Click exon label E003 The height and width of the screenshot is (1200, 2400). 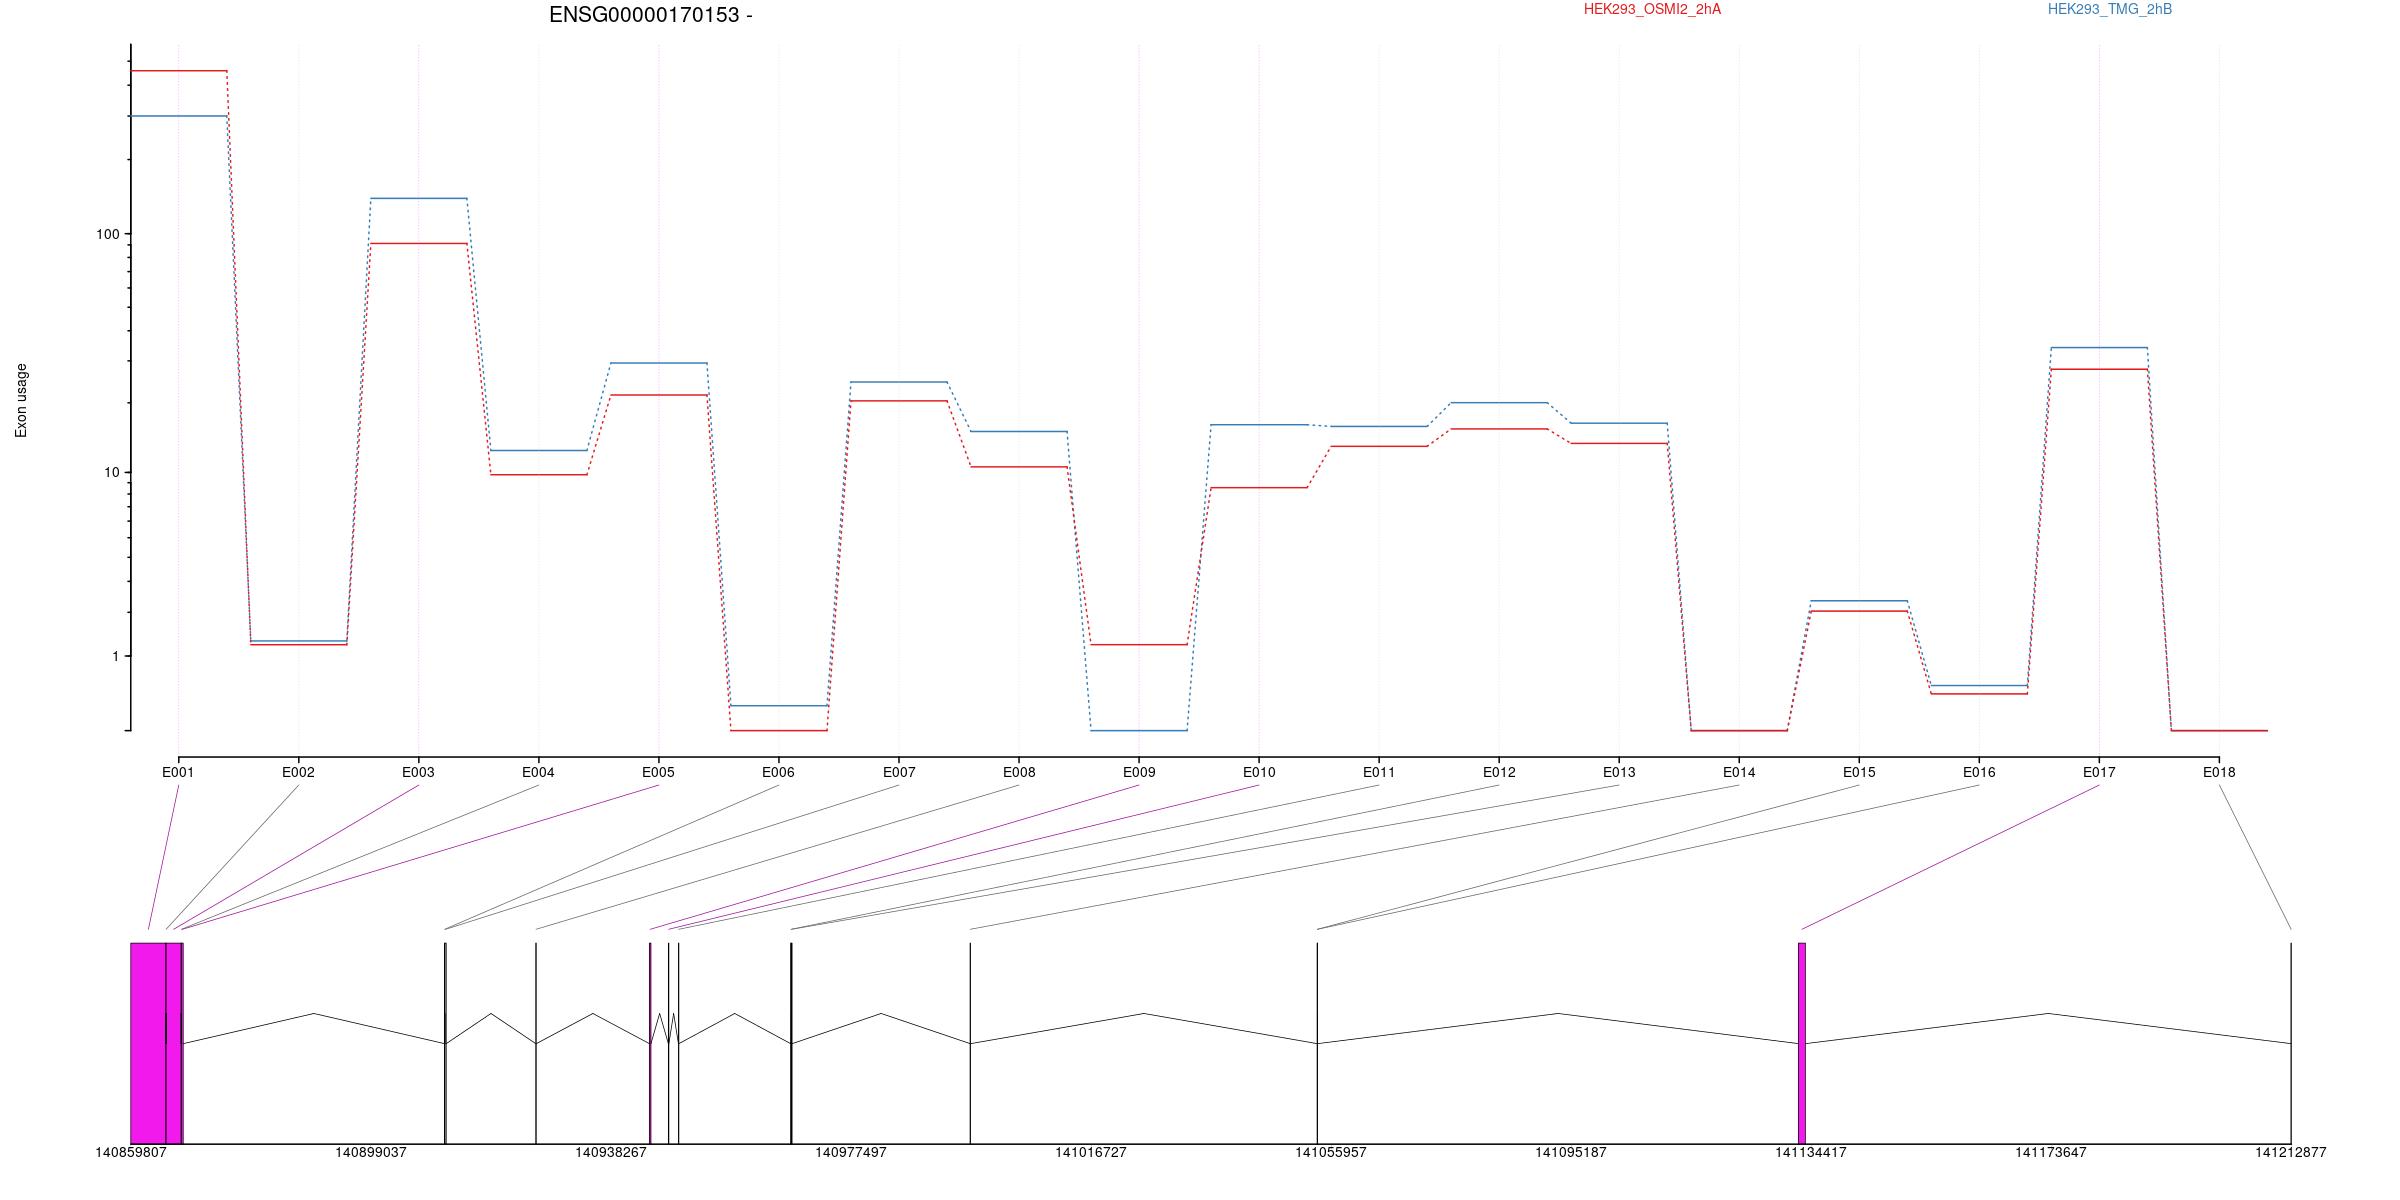tap(418, 772)
